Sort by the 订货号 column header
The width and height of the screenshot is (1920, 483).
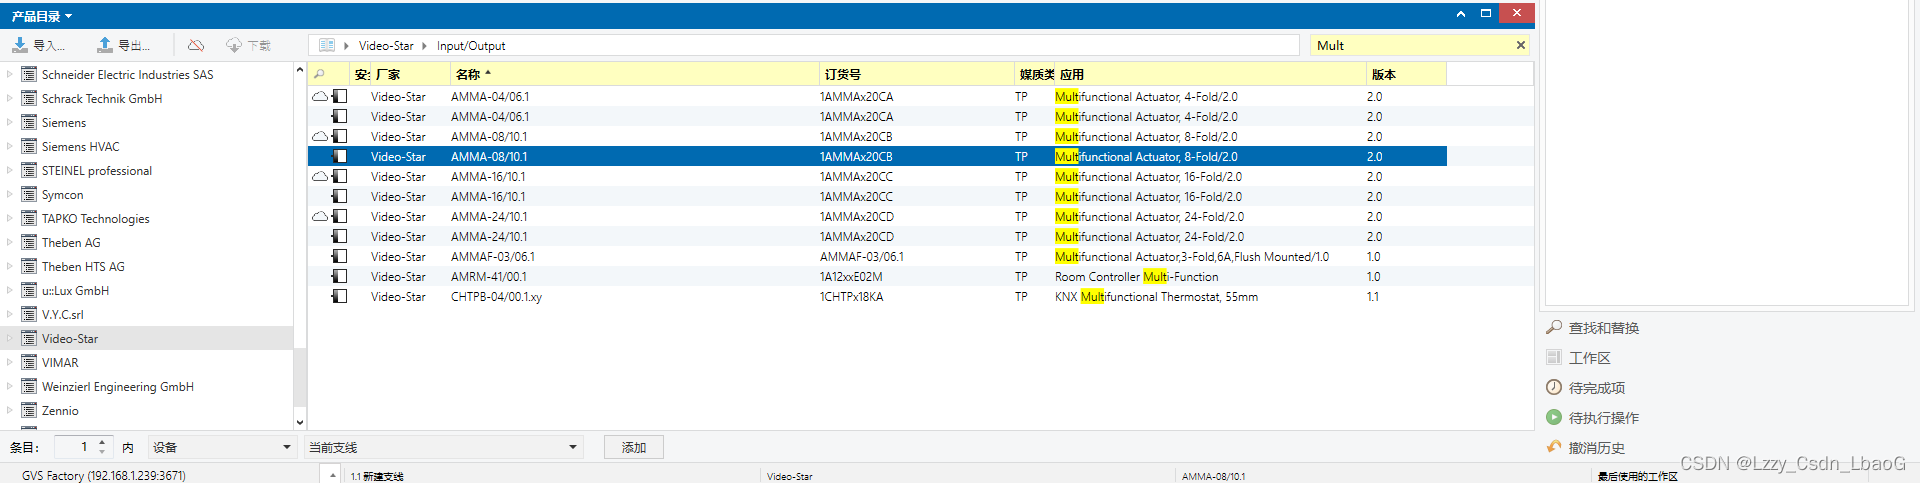click(917, 74)
